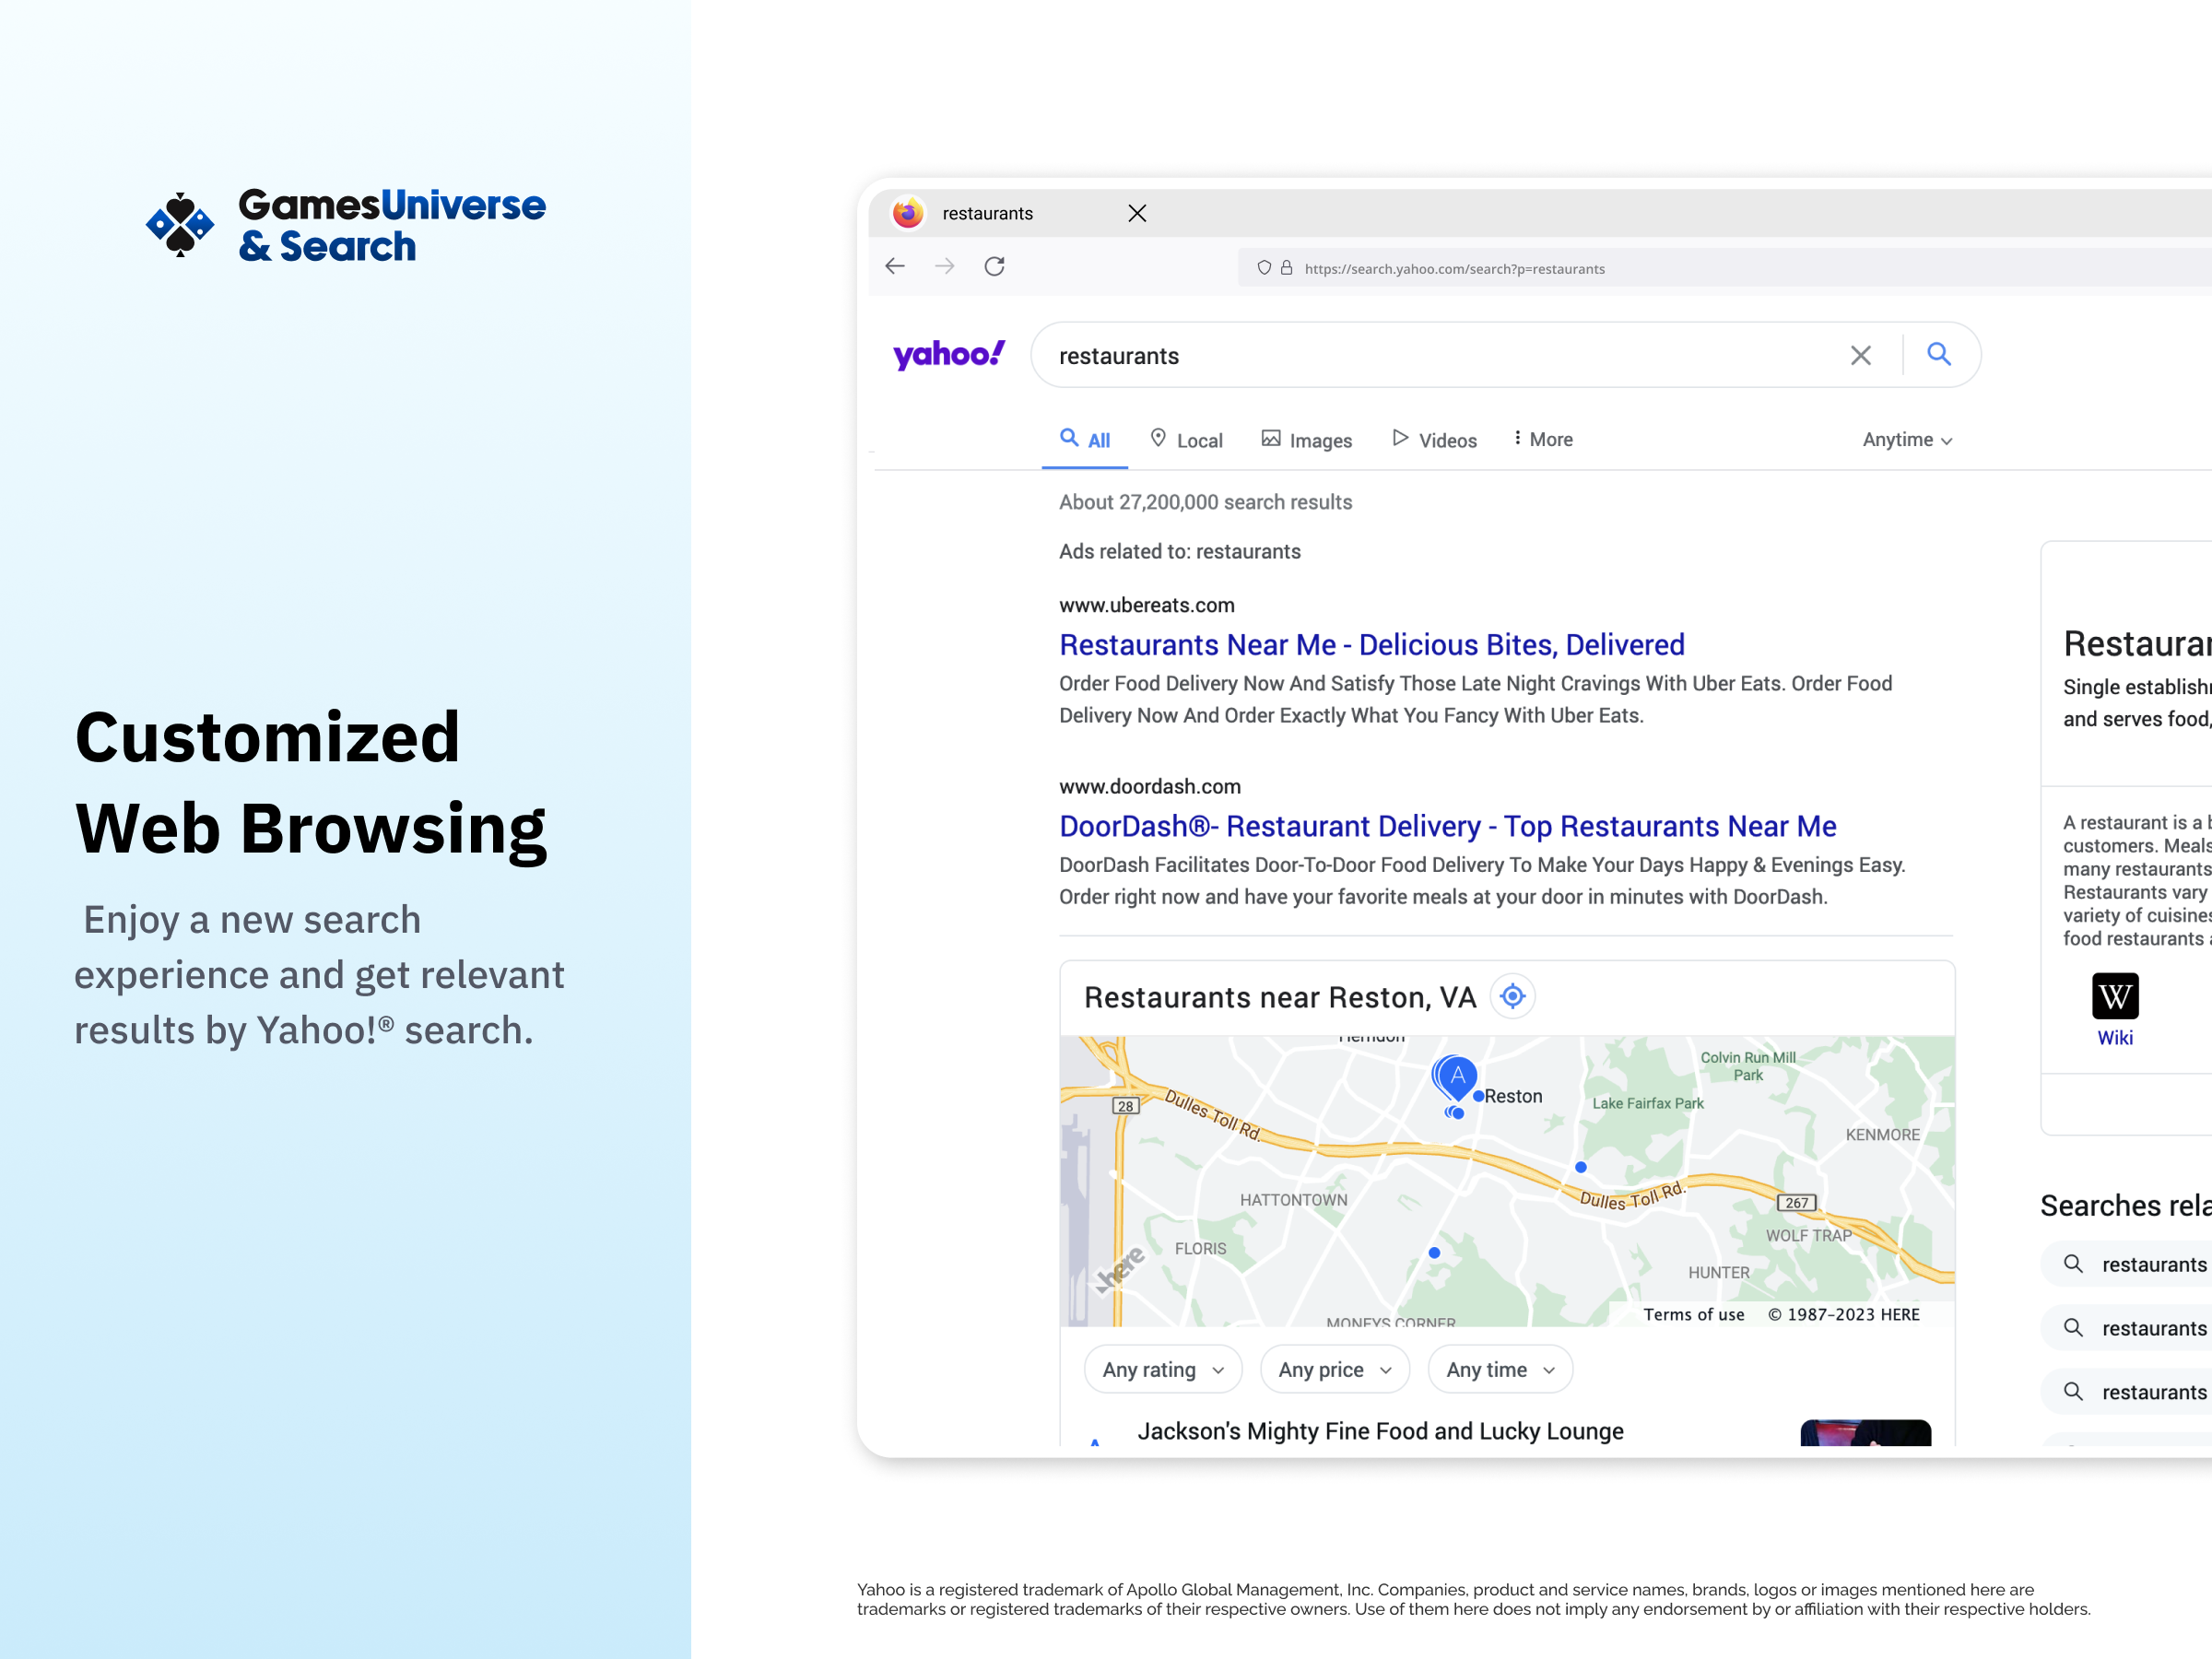Click the browser forward arrow

click(944, 266)
